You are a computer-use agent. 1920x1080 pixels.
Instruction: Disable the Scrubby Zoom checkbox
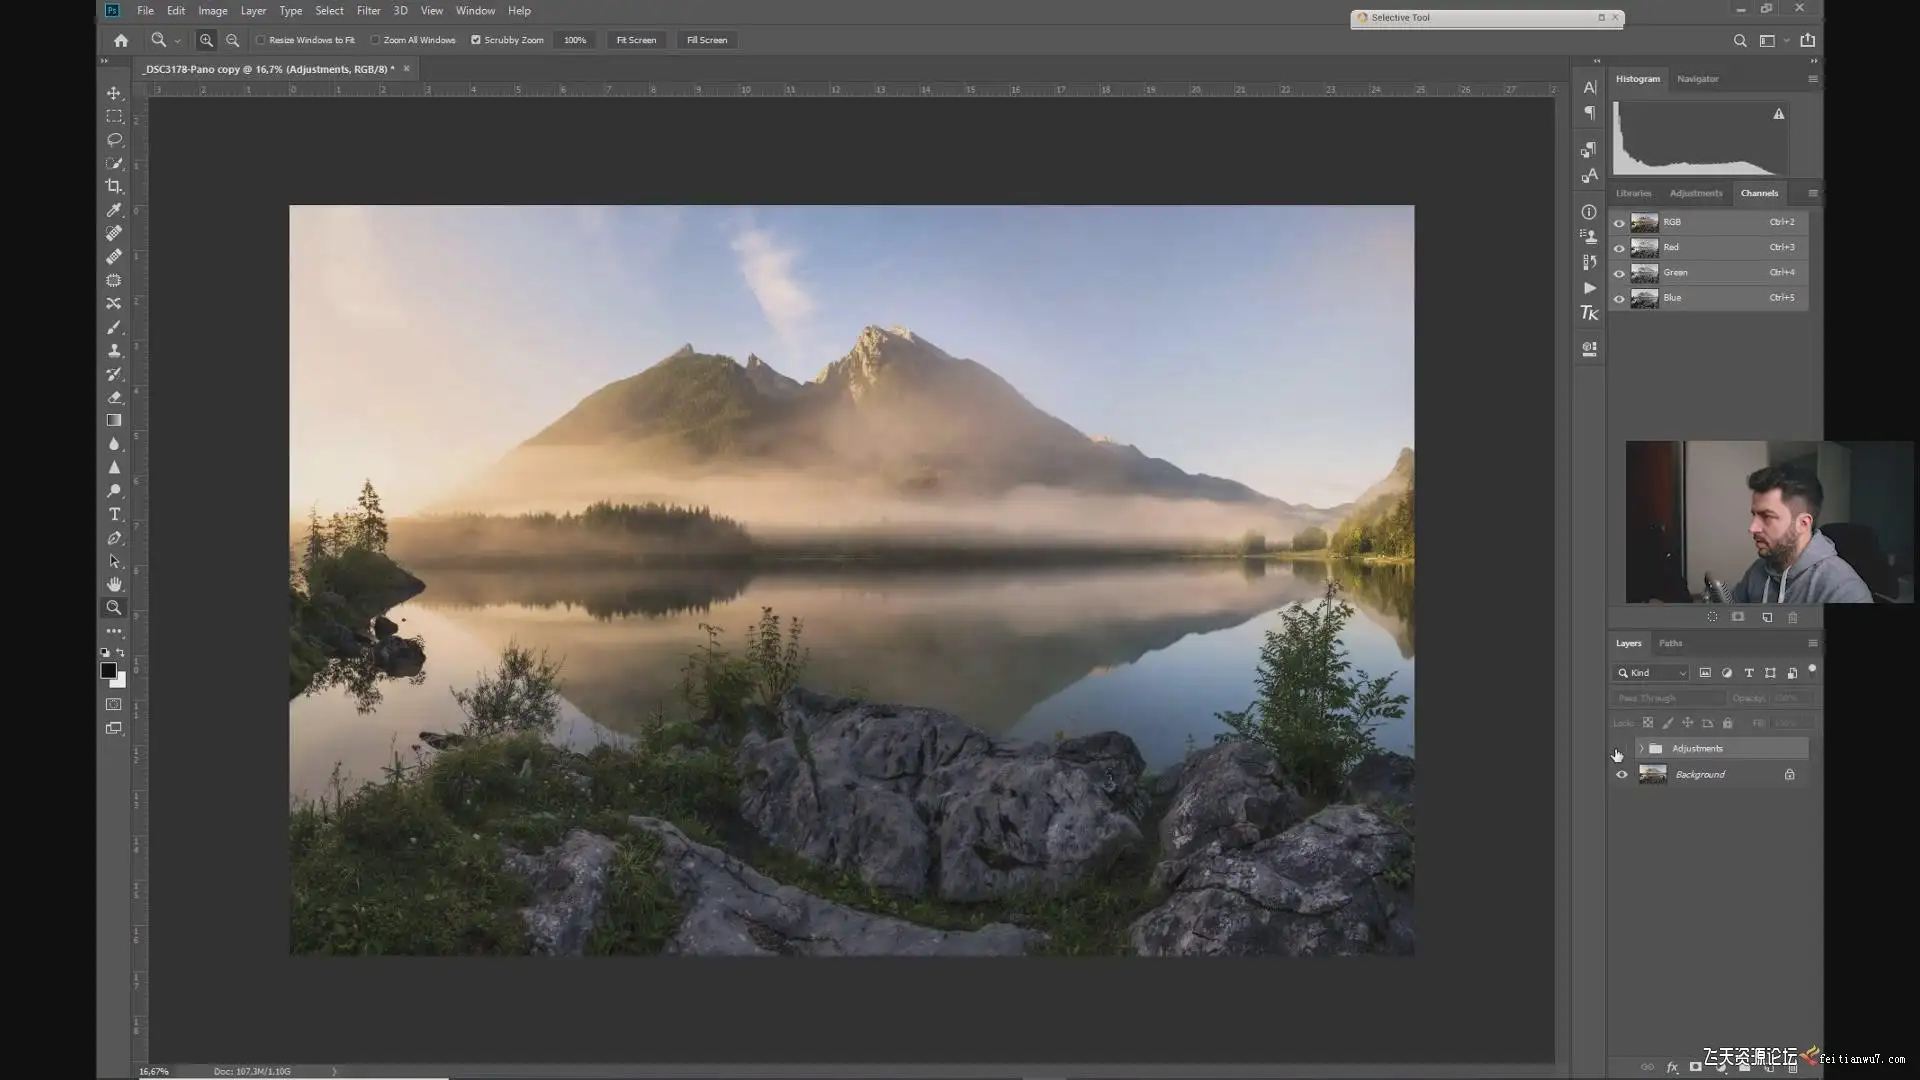(476, 40)
